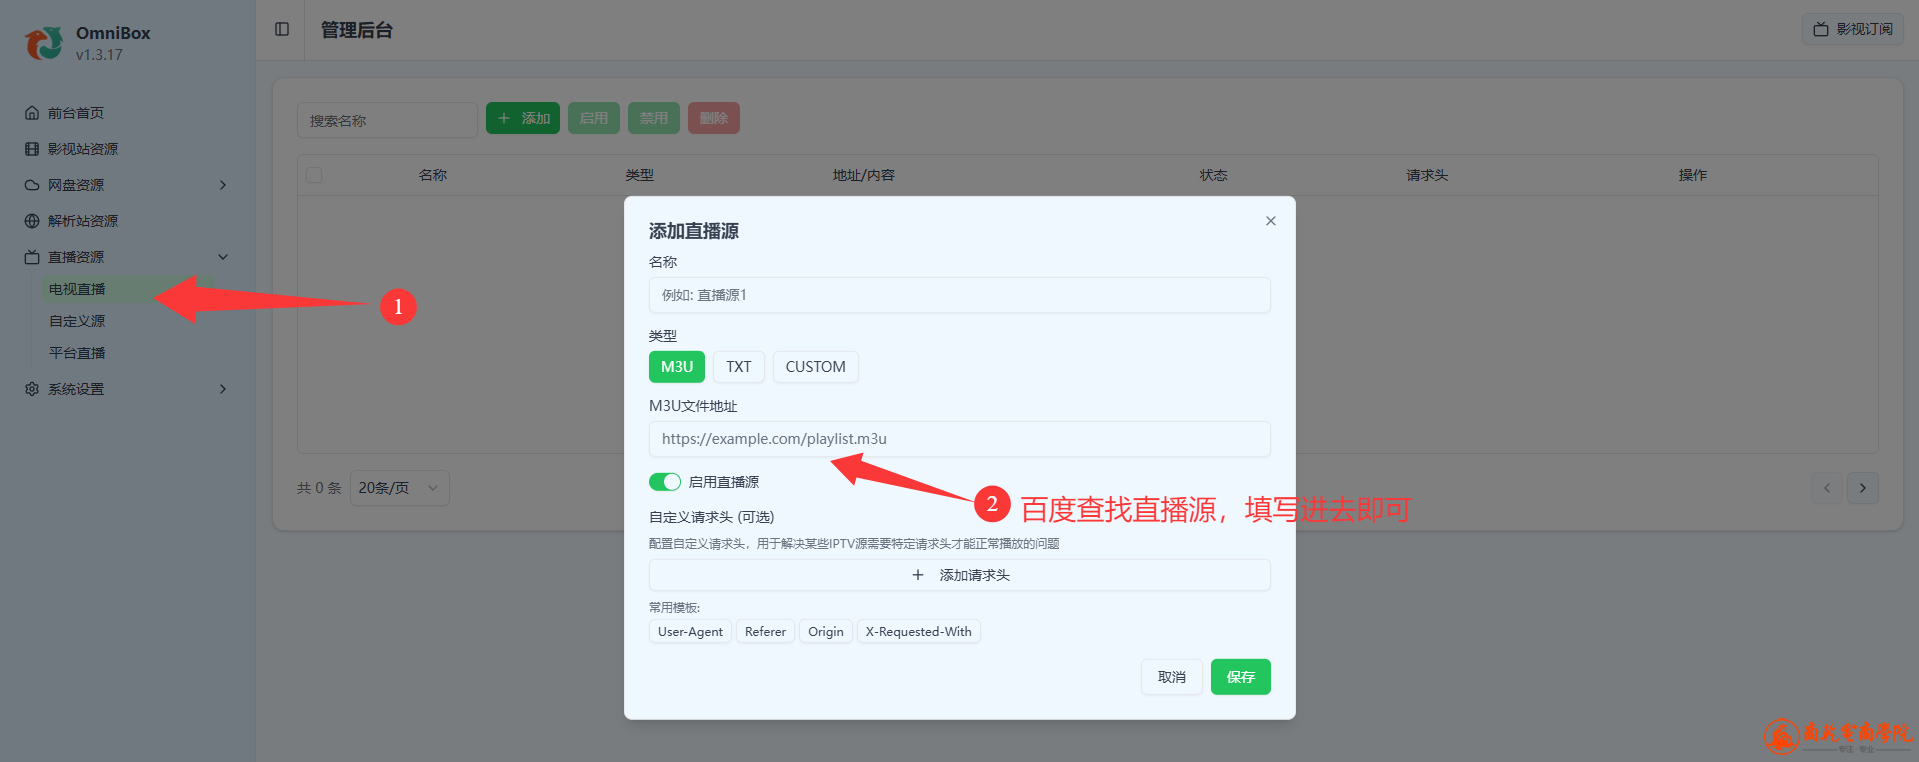Select the TXT type option
This screenshot has height=762, width=1919.
pyautogui.click(x=738, y=367)
